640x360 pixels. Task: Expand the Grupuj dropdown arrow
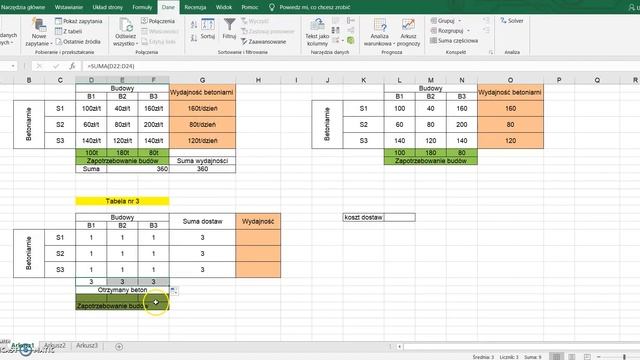[x=460, y=21]
